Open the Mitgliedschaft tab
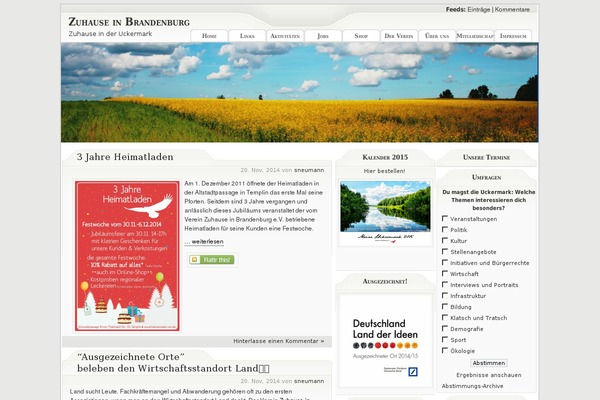Image resolution: width=600 pixels, height=400 pixels. click(475, 36)
